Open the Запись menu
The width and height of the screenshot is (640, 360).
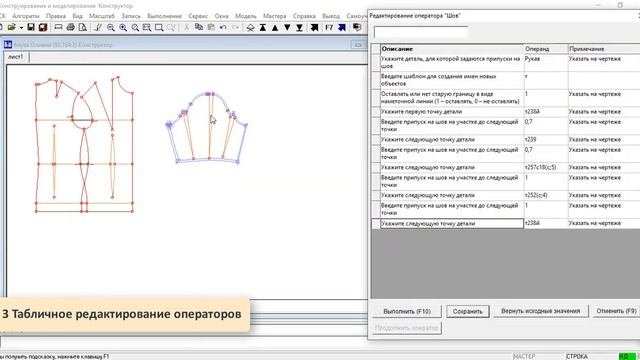(131, 16)
